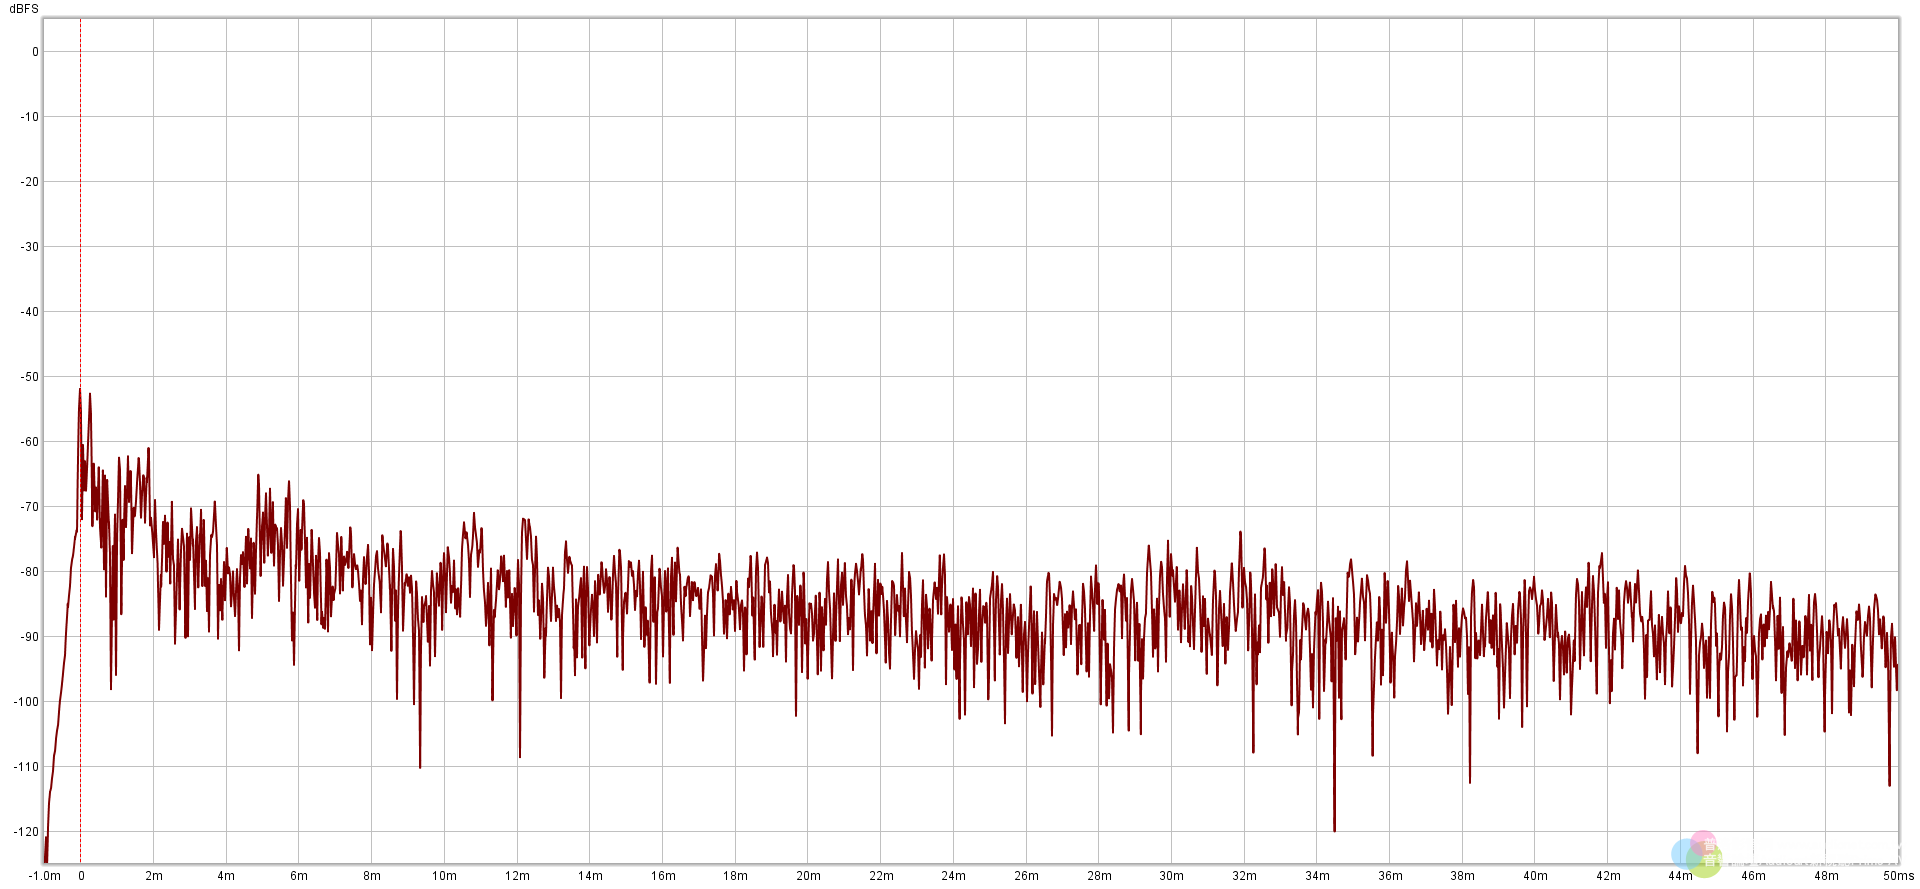The width and height of the screenshot is (1920, 889).
Task: Pick the 12m time axis label
Action: pyautogui.click(x=518, y=876)
